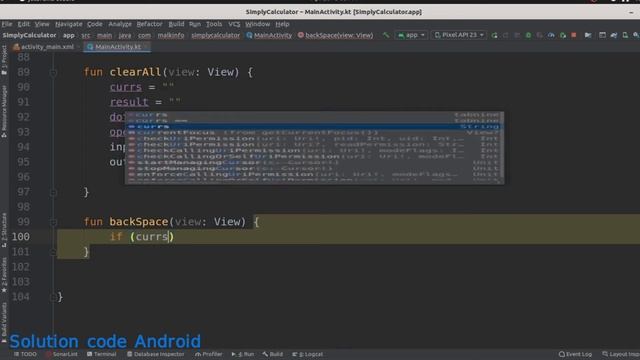Click the Make Project hammer icon
This screenshot has width=640, height=360.
386,35
